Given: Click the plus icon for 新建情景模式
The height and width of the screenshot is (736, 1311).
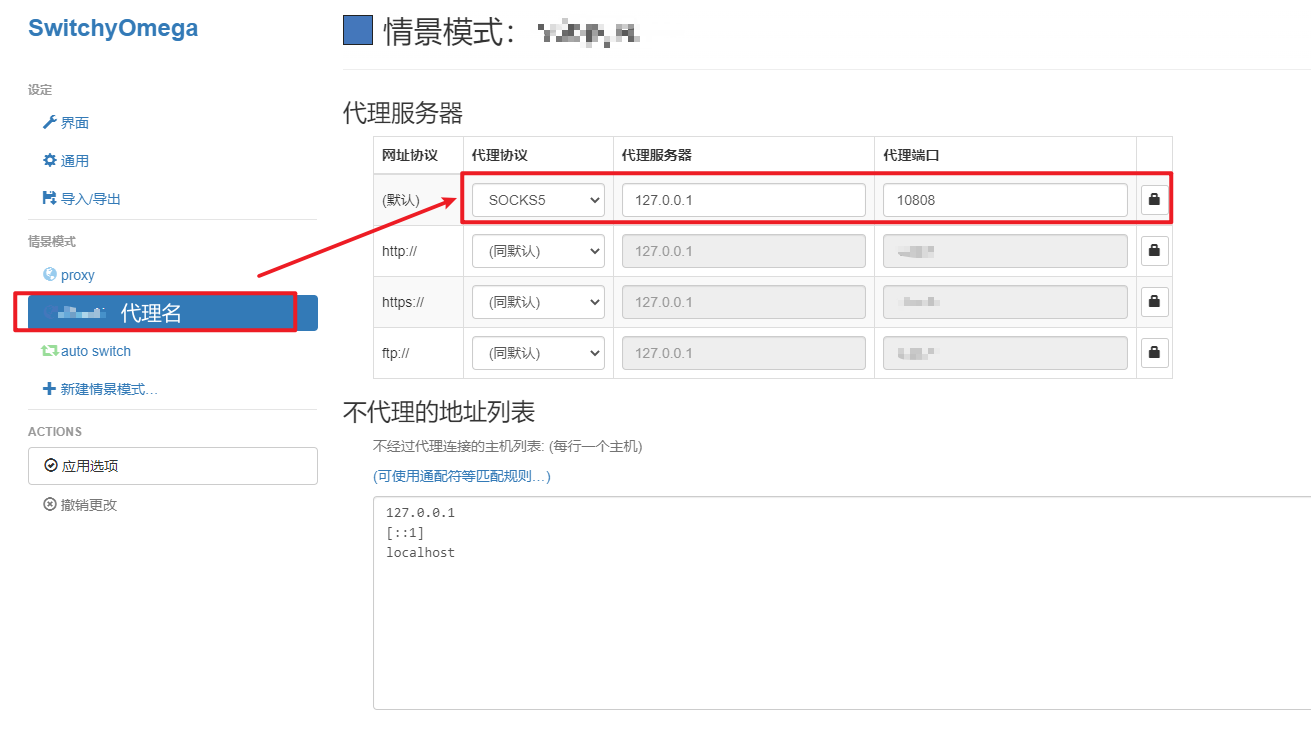Looking at the screenshot, I should click(x=50, y=389).
